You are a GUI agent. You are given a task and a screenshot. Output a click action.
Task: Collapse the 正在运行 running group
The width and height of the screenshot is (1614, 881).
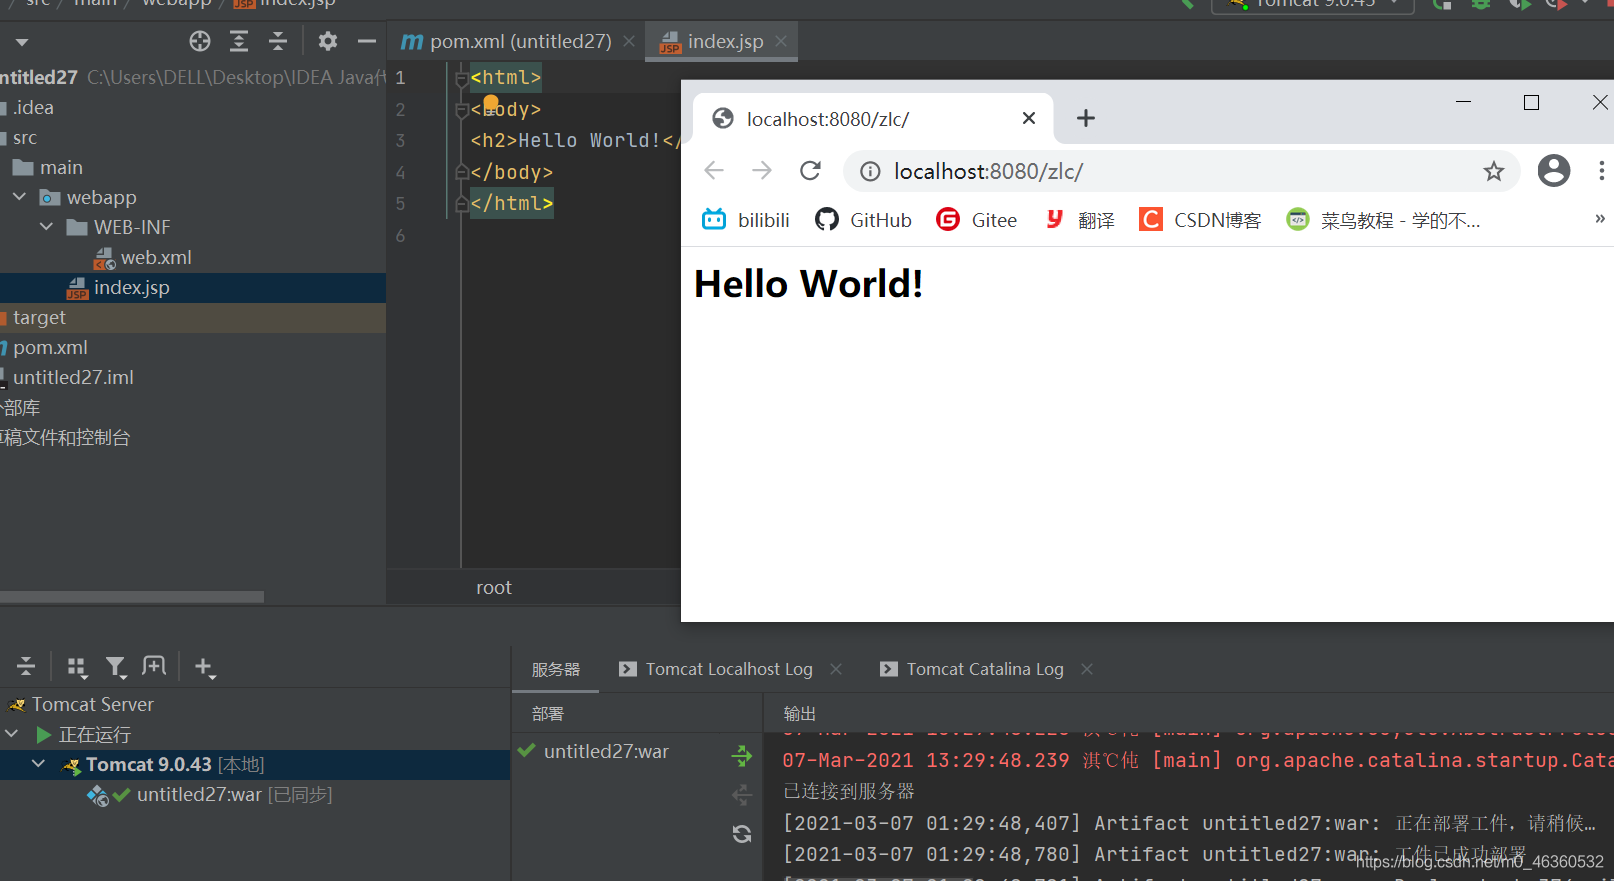point(12,734)
